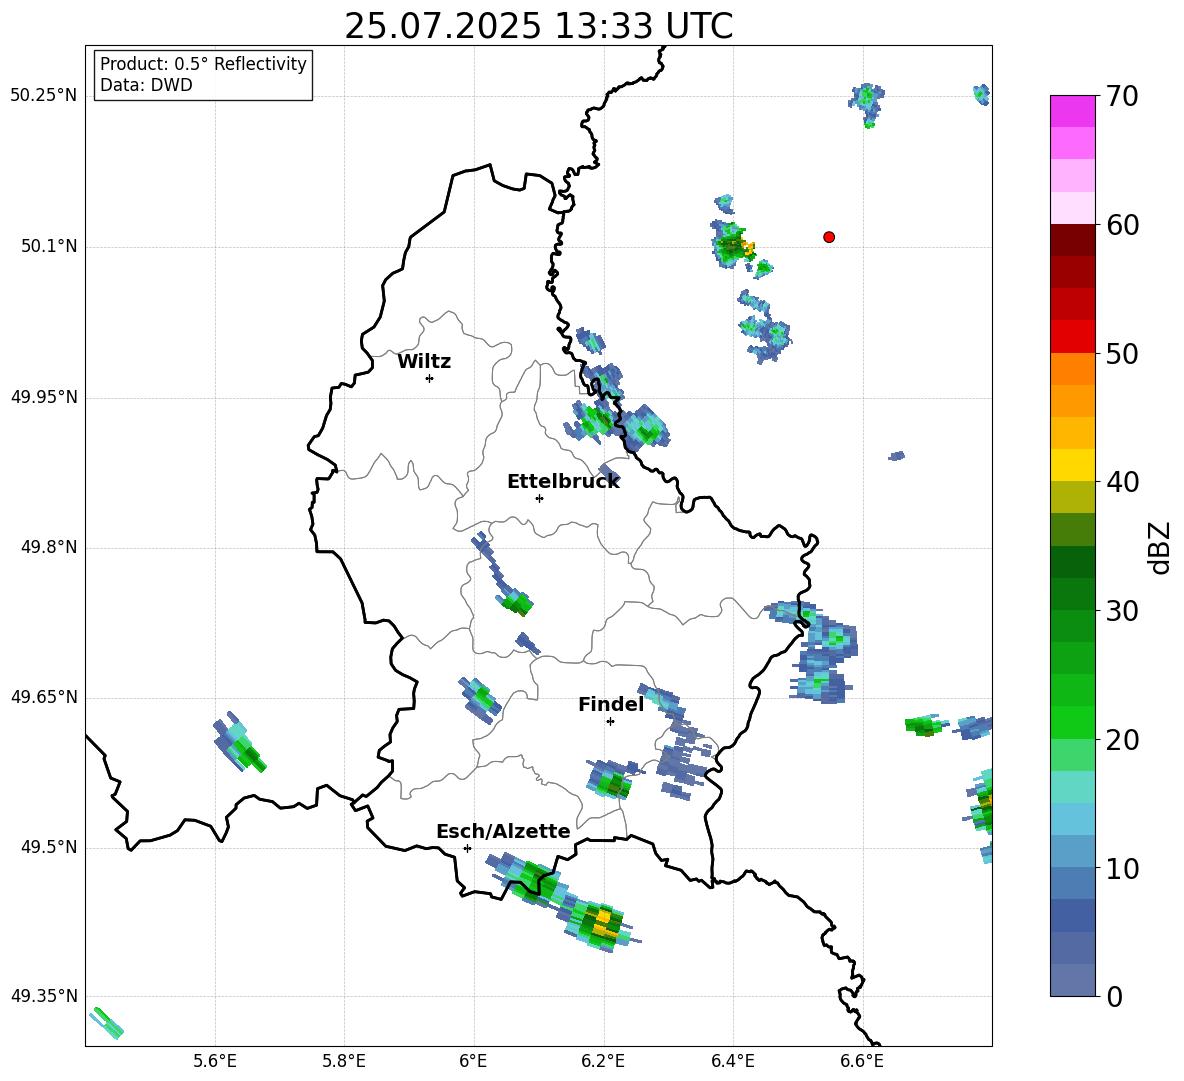Click the dark red band just below 60
The image size is (1184, 1081).
[1072, 239]
